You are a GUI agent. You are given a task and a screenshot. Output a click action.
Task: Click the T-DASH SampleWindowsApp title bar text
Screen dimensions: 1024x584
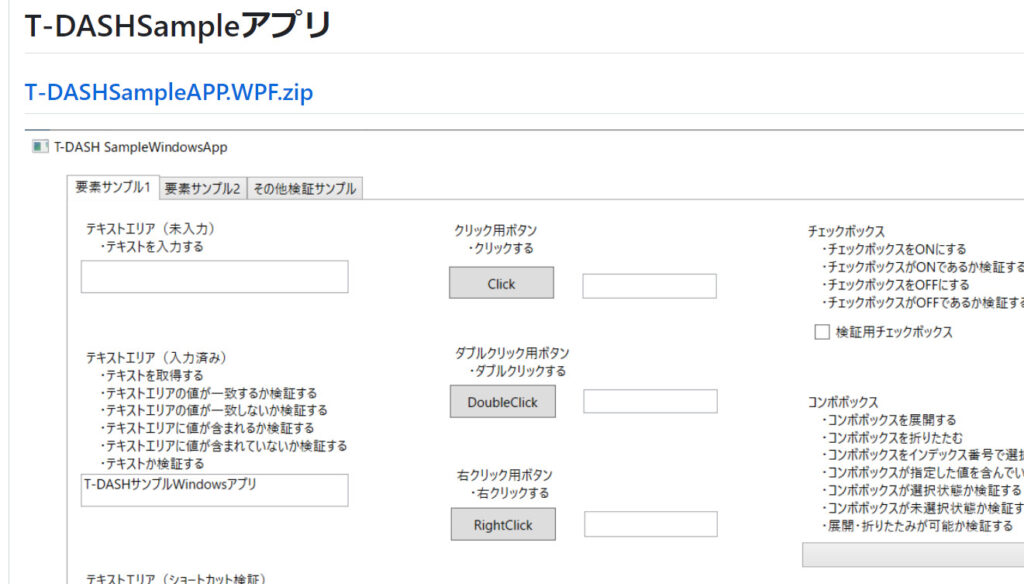(140, 147)
